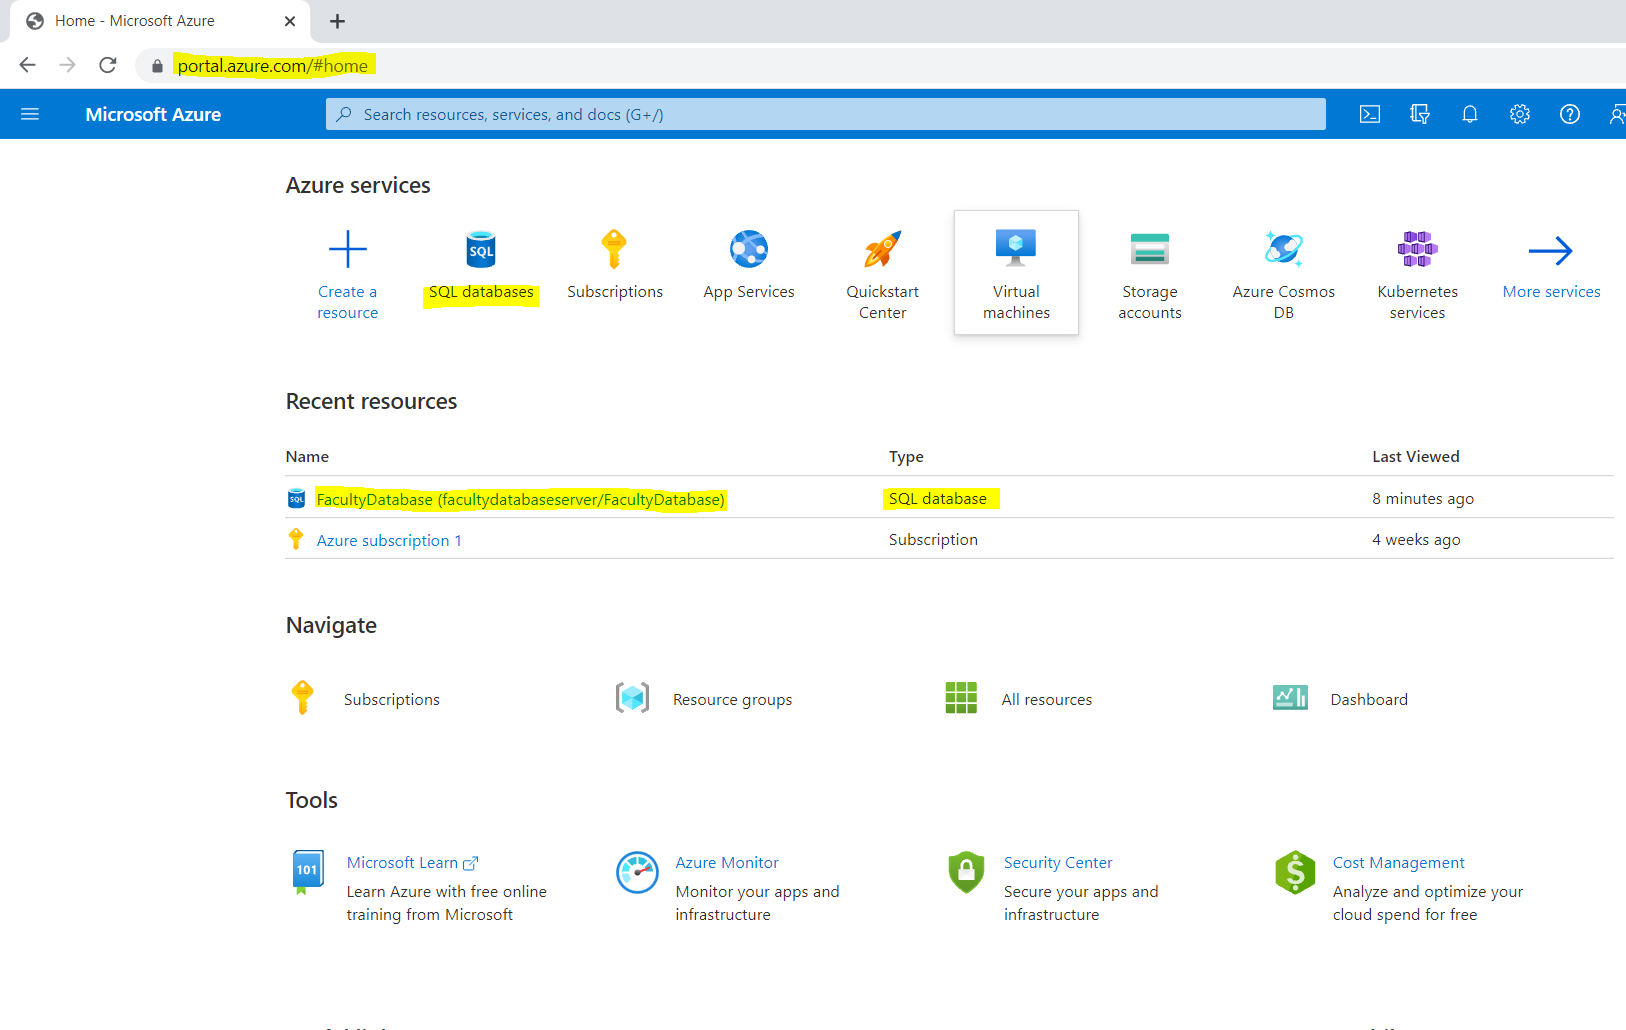This screenshot has height=1030, width=1626.
Task: Focus the Search resources, services, and docs box
Action: click(826, 114)
